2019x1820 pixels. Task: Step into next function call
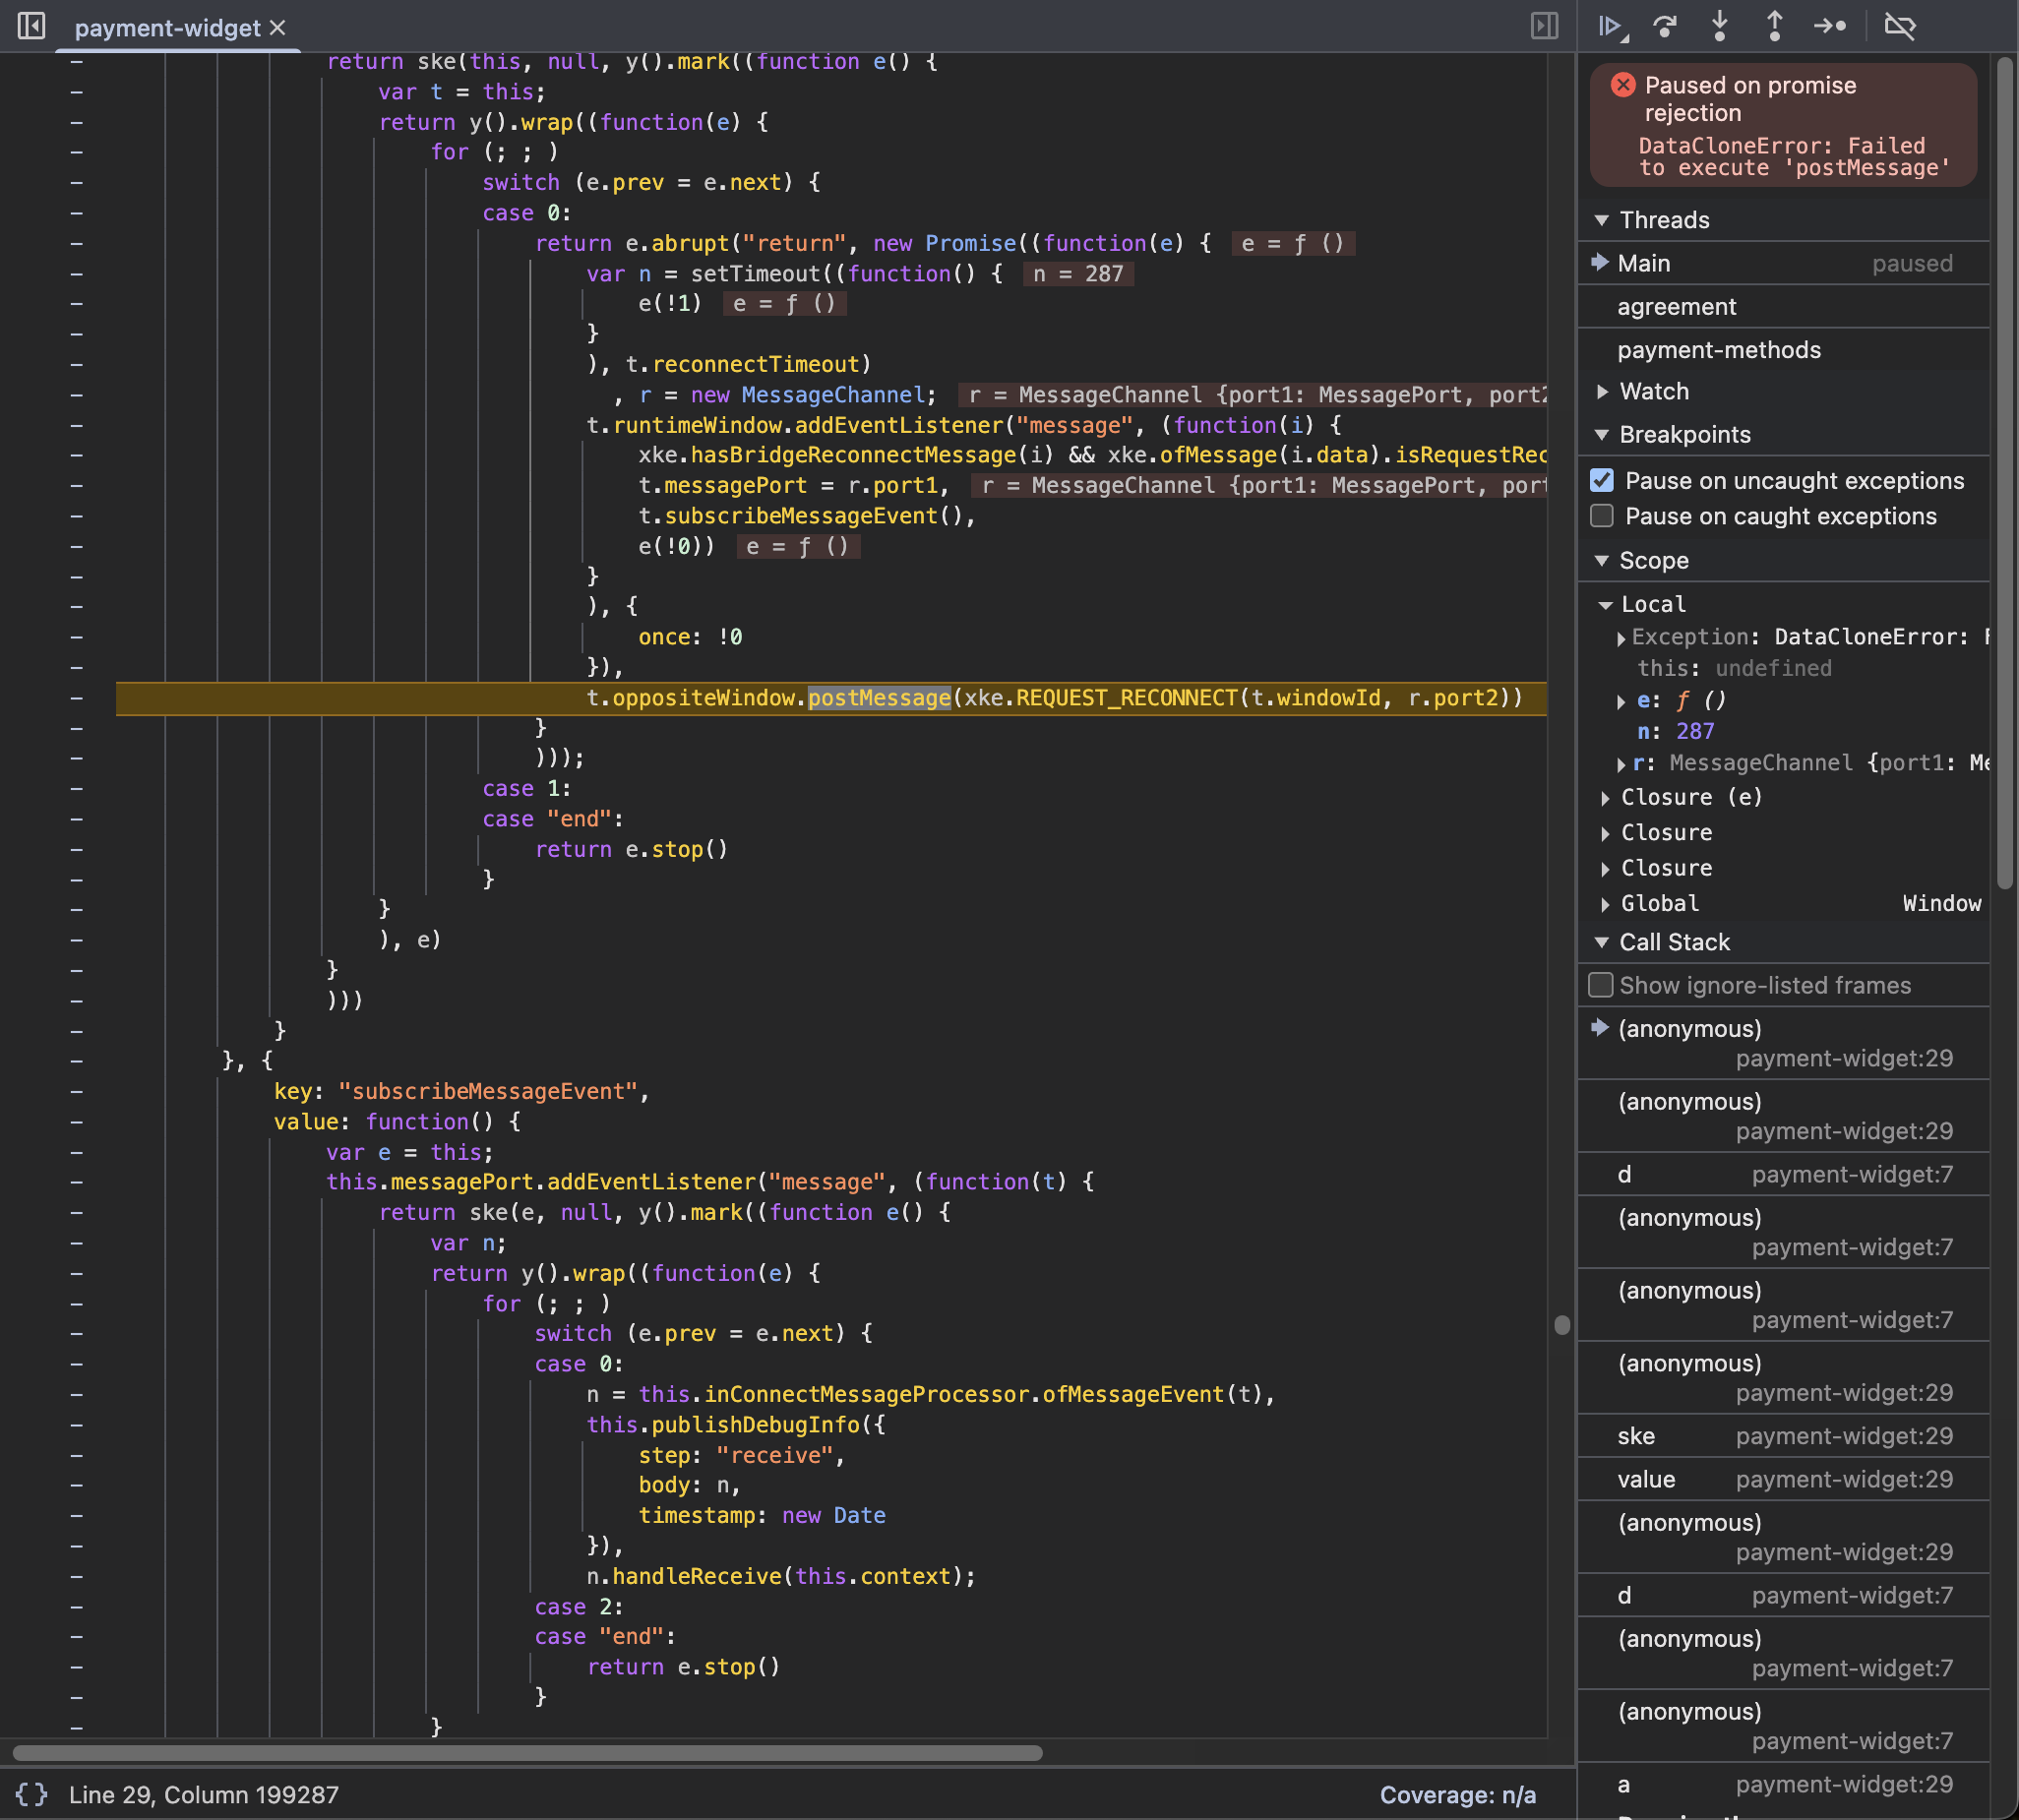(1719, 26)
